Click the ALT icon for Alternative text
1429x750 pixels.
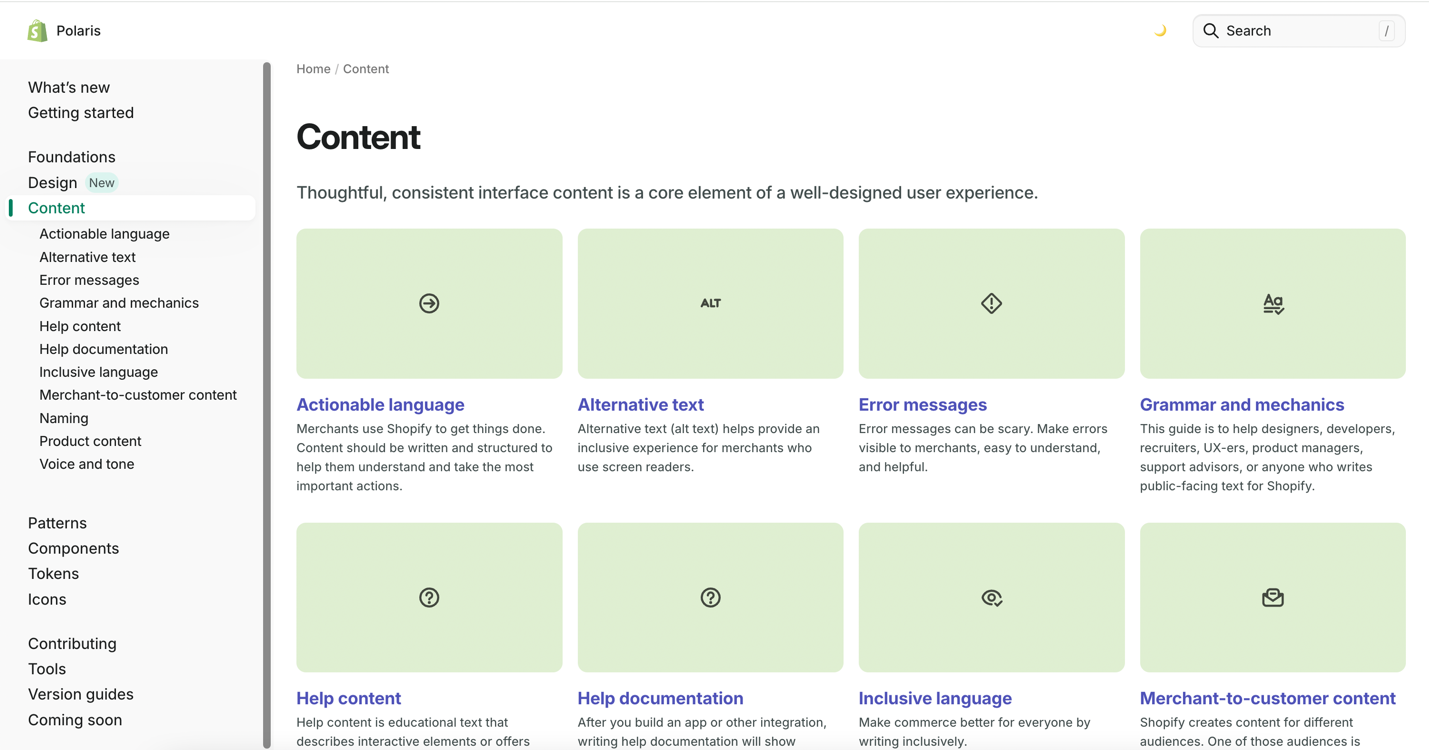tap(710, 303)
